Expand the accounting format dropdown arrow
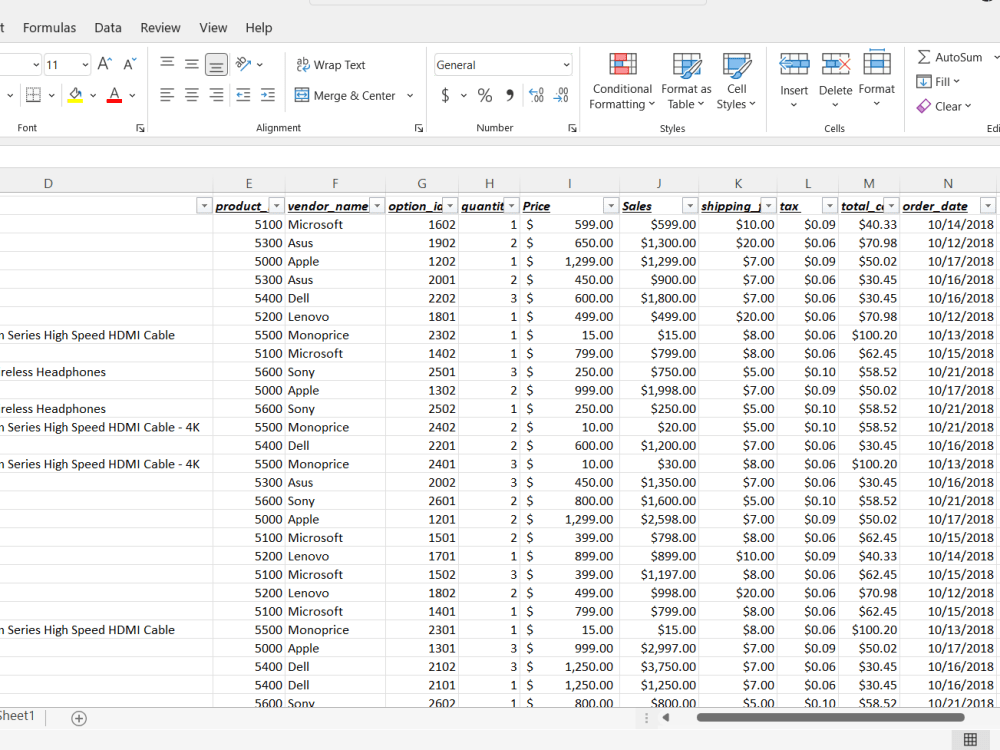This screenshot has height=750, width=1000. 464,96
